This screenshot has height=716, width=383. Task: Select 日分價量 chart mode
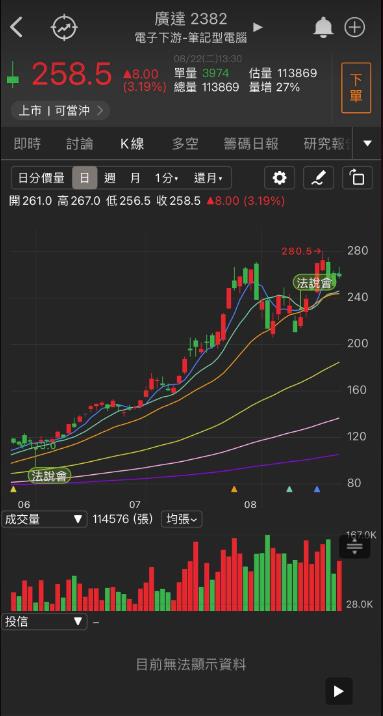coord(42,178)
